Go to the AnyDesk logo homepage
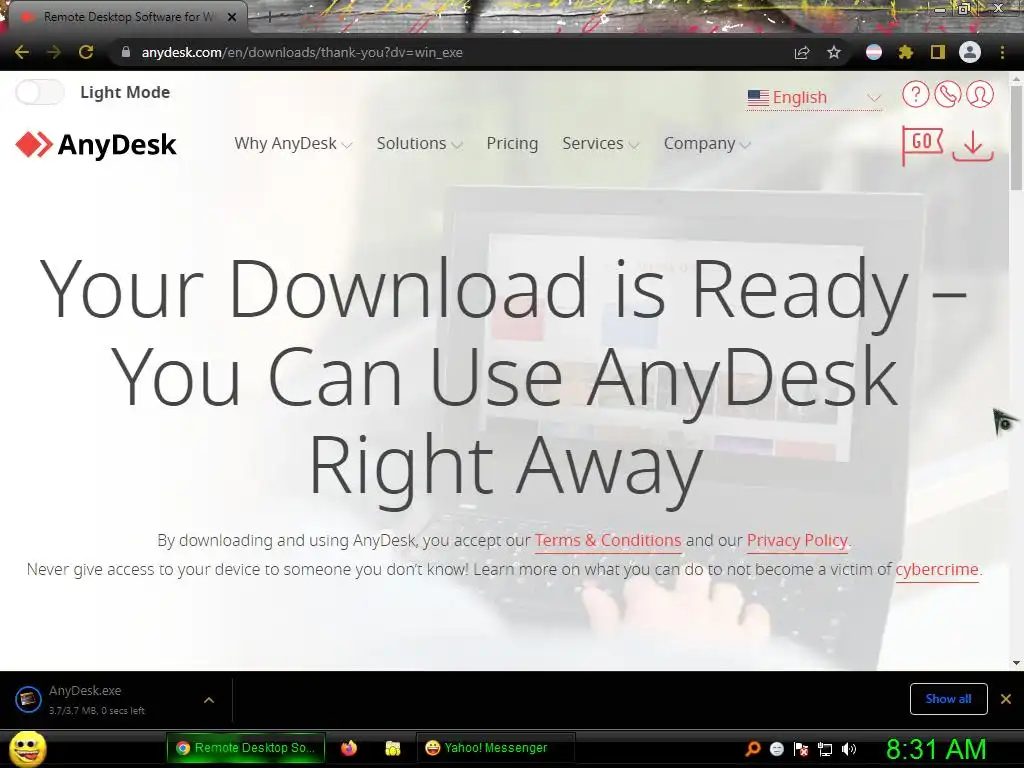The image size is (1024, 768). click(x=96, y=144)
